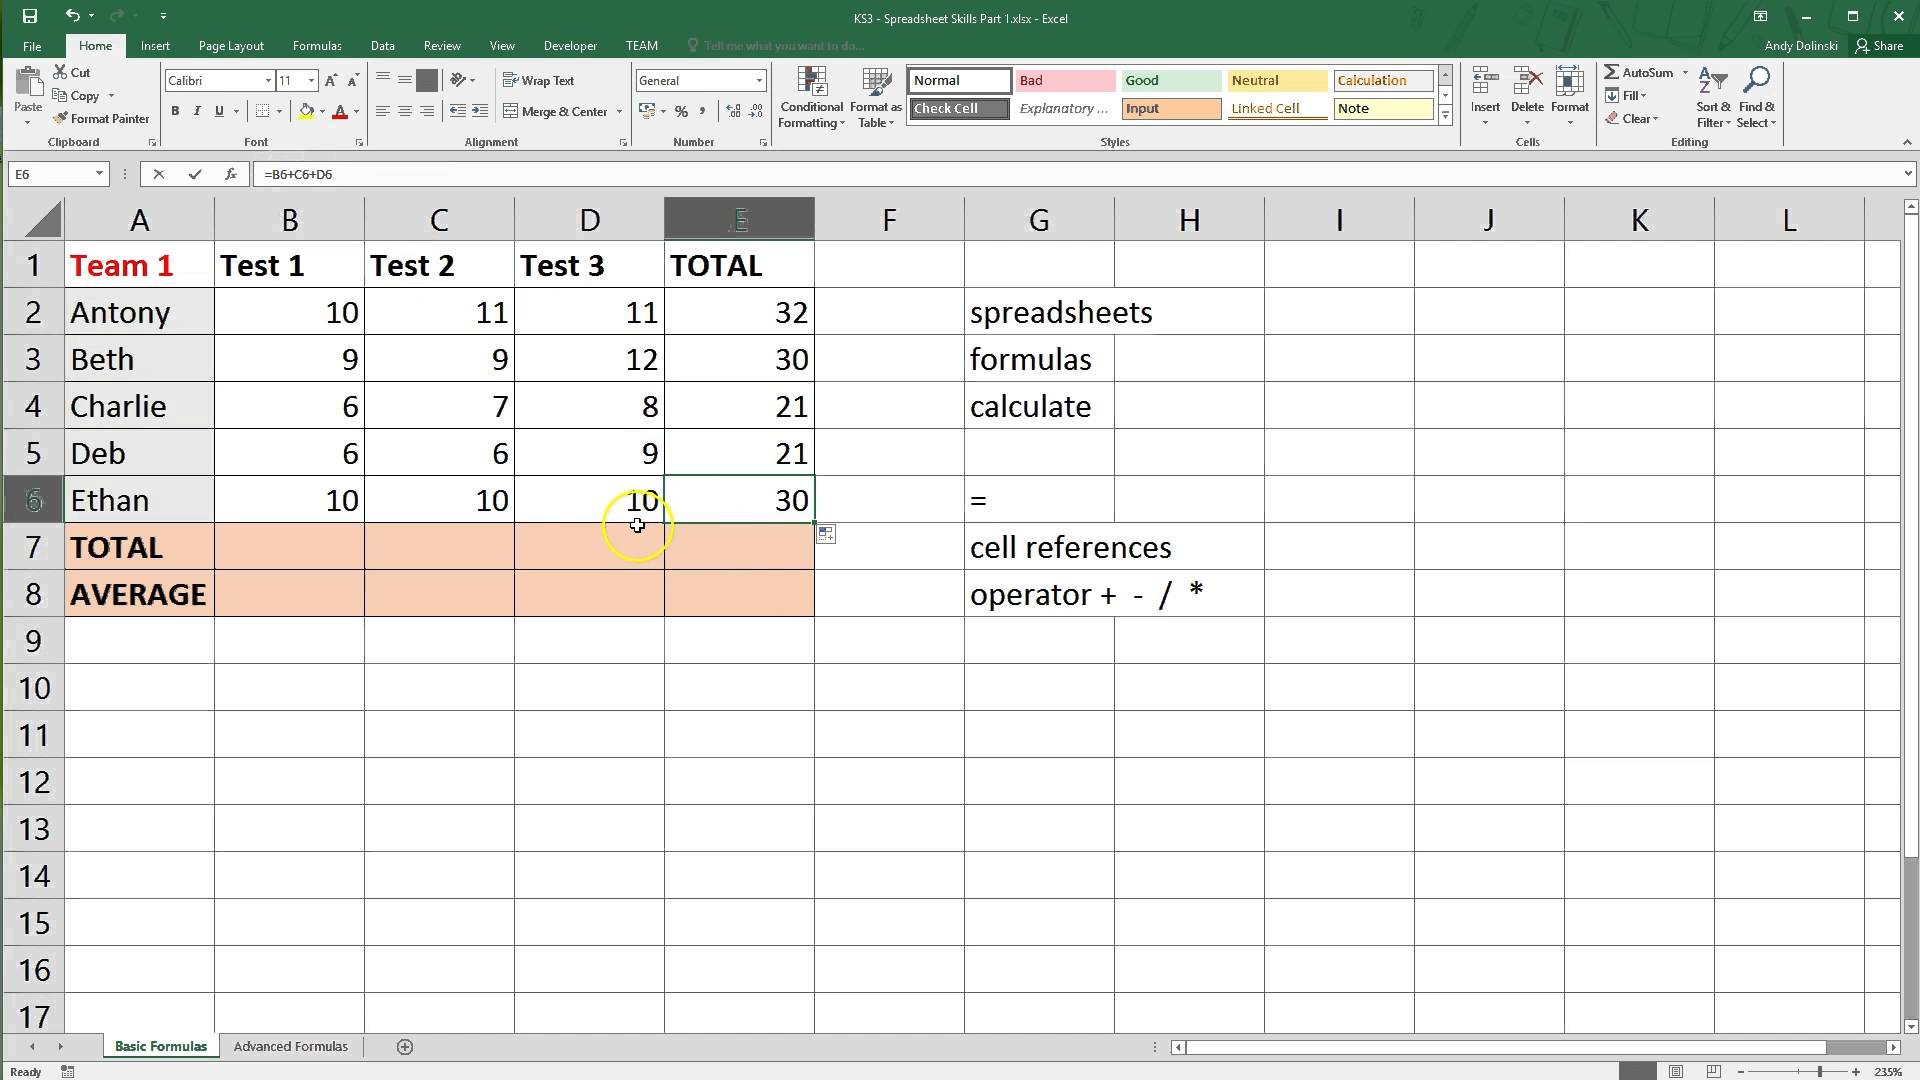Toggle Bold formatting on selection
This screenshot has height=1080, width=1920.
click(x=175, y=111)
